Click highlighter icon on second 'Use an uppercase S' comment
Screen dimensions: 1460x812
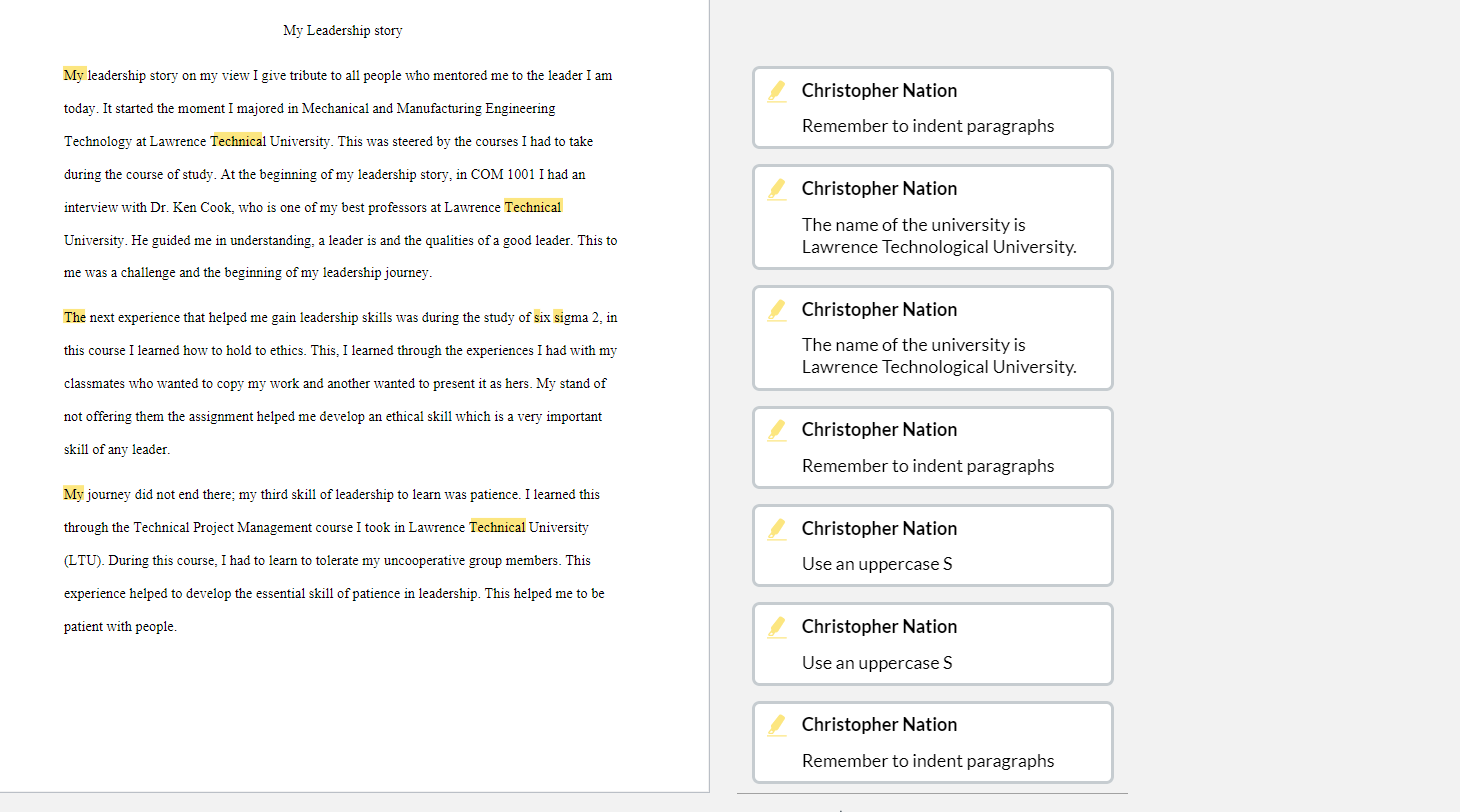777,627
